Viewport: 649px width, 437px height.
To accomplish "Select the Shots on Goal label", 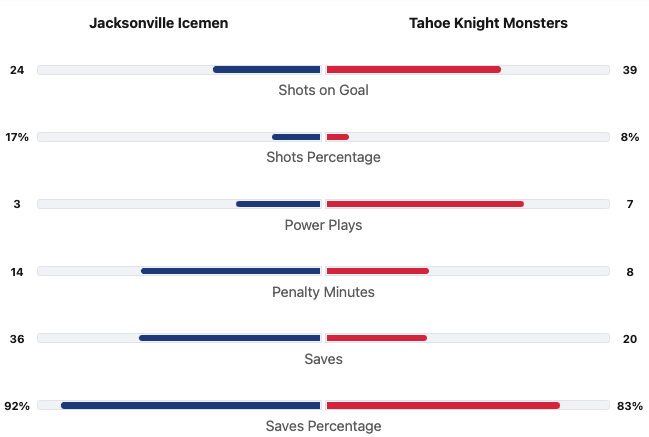I will 323,90.
